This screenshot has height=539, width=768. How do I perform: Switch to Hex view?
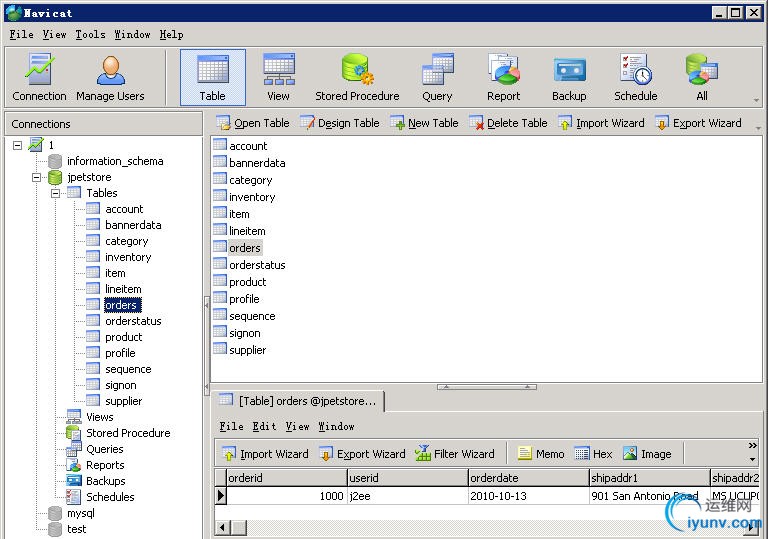pyautogui.click(x=593, y=454)
